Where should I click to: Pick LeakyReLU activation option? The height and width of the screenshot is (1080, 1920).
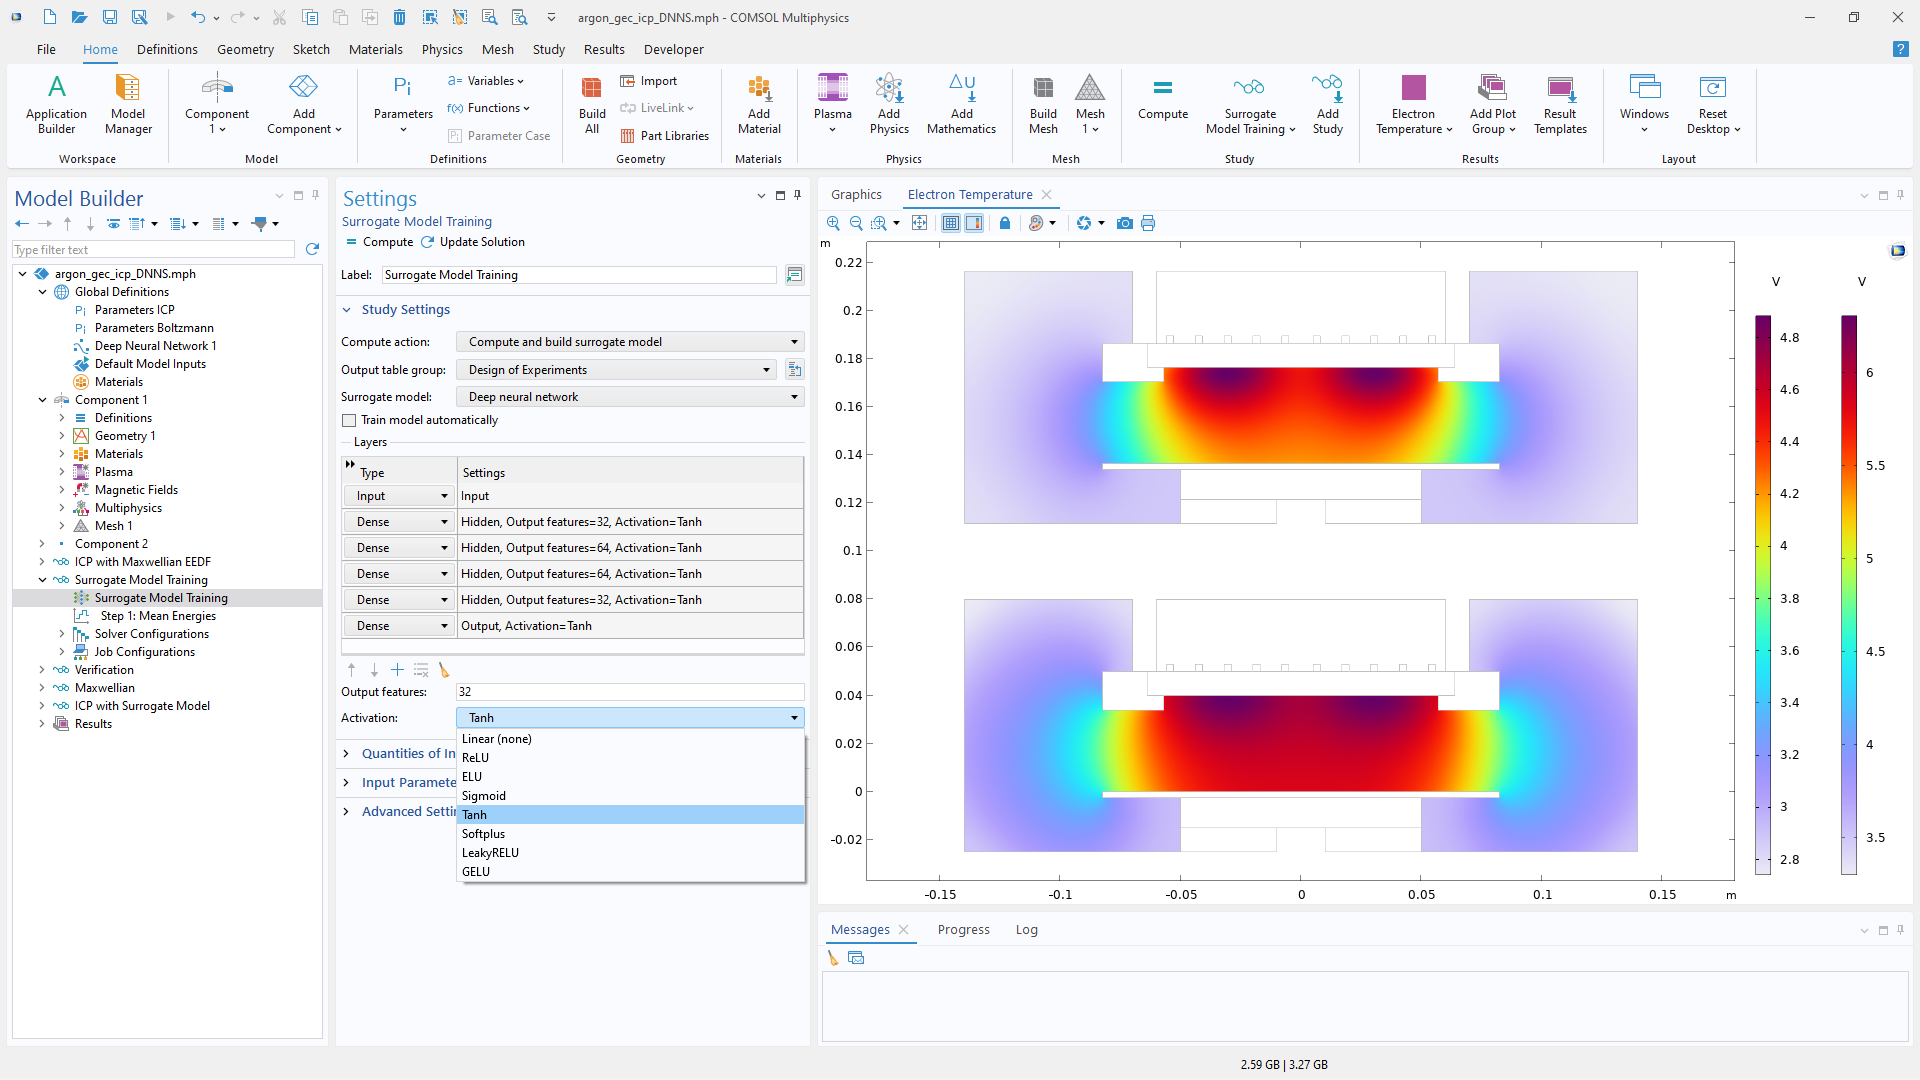coord(630,853)
